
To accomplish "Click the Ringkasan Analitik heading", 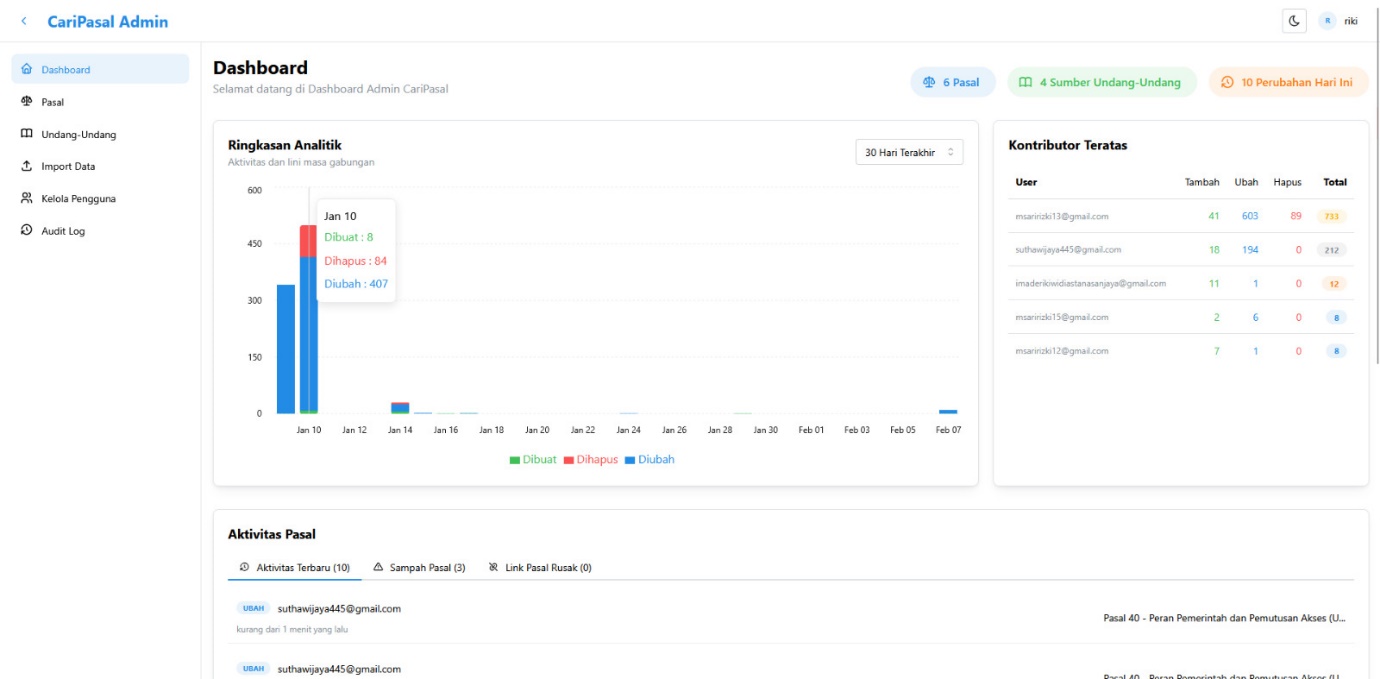I will coord(285,145).
